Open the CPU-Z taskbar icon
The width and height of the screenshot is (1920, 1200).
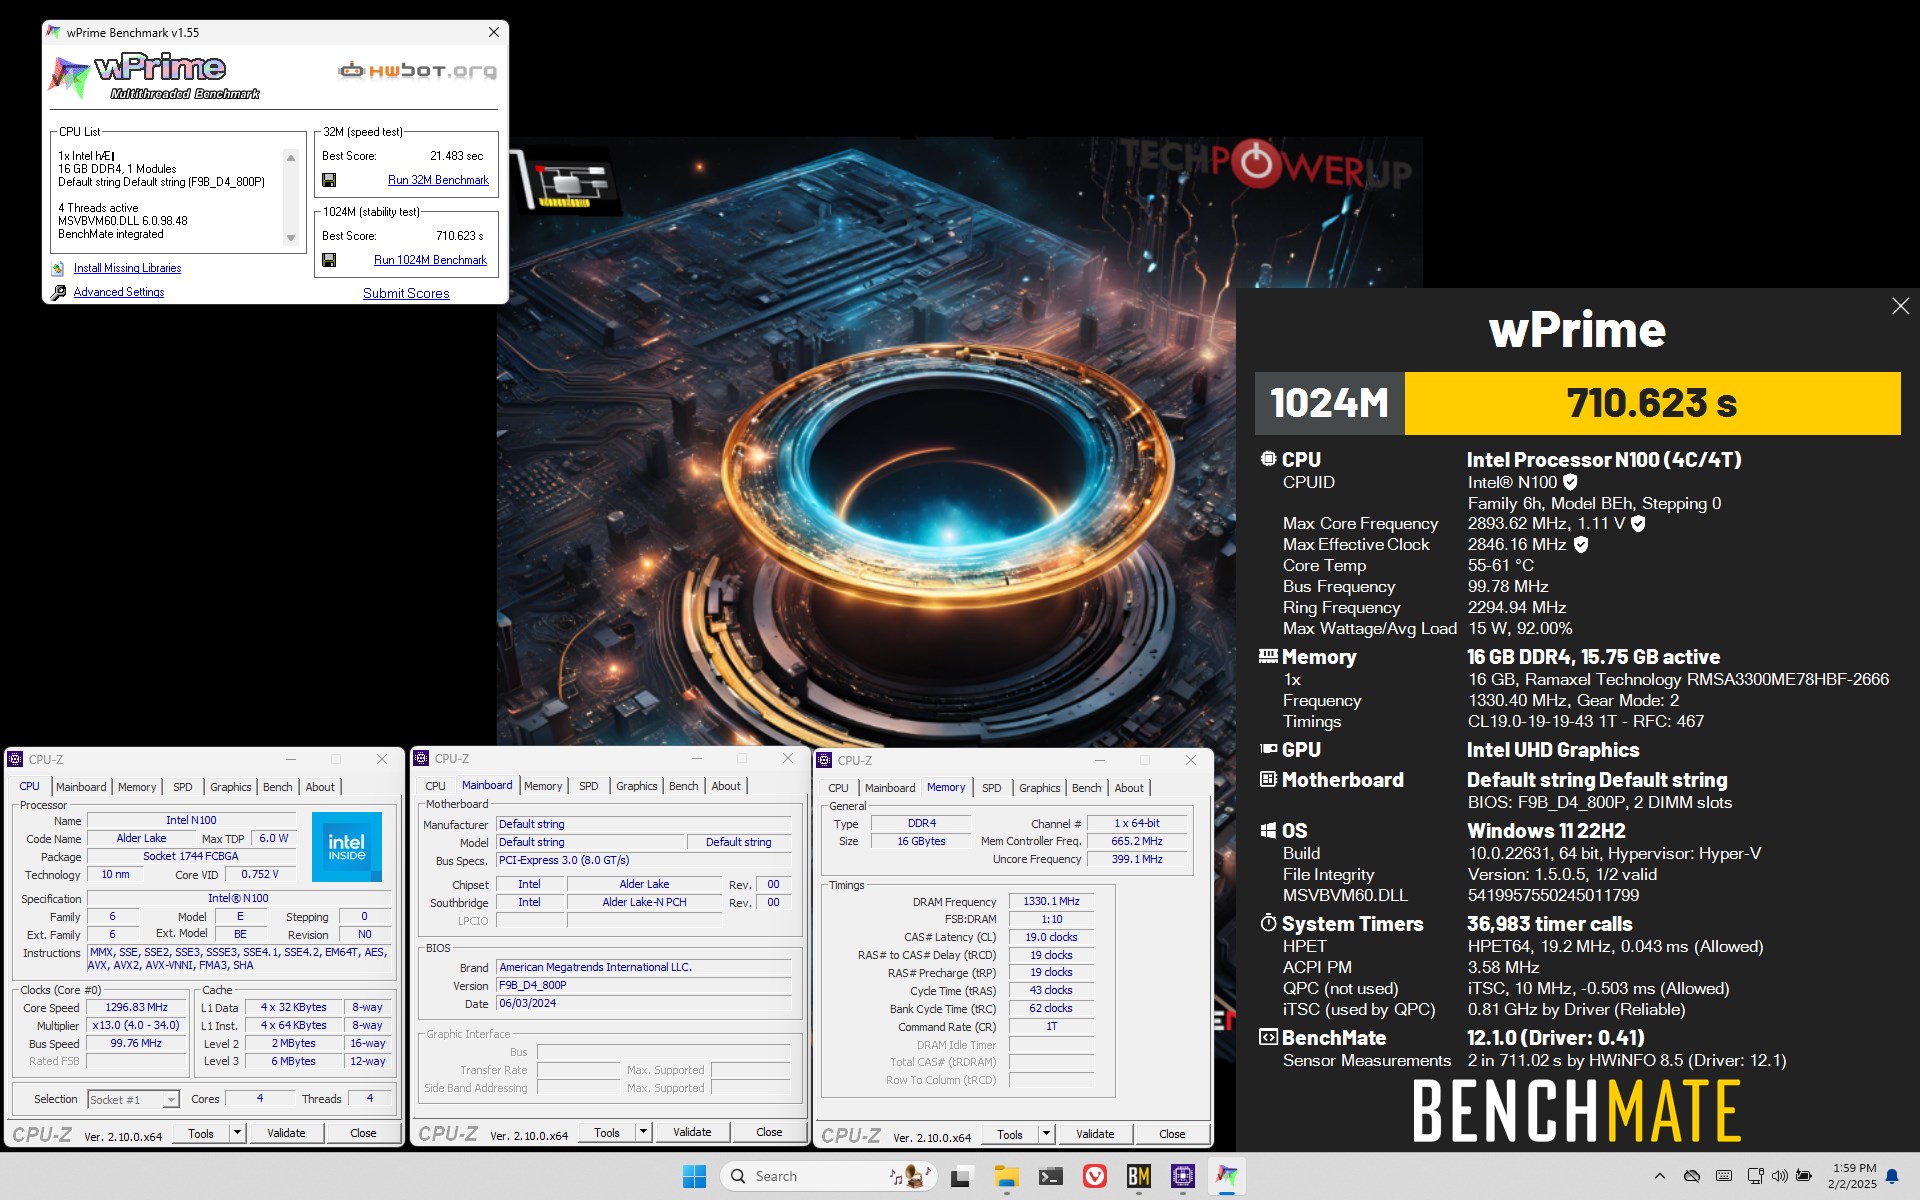point(1183,1176)
